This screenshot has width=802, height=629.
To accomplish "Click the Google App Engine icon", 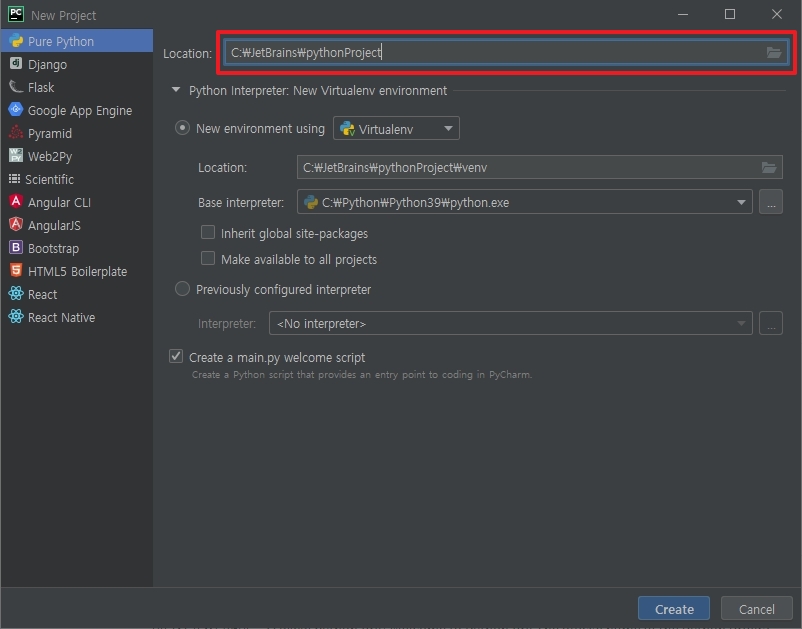I will click(16, 109).
